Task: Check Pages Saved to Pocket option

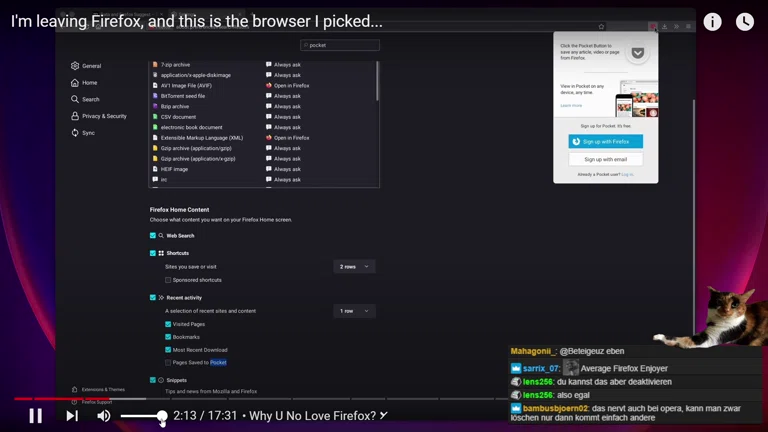Action: (x=168, y=363)
